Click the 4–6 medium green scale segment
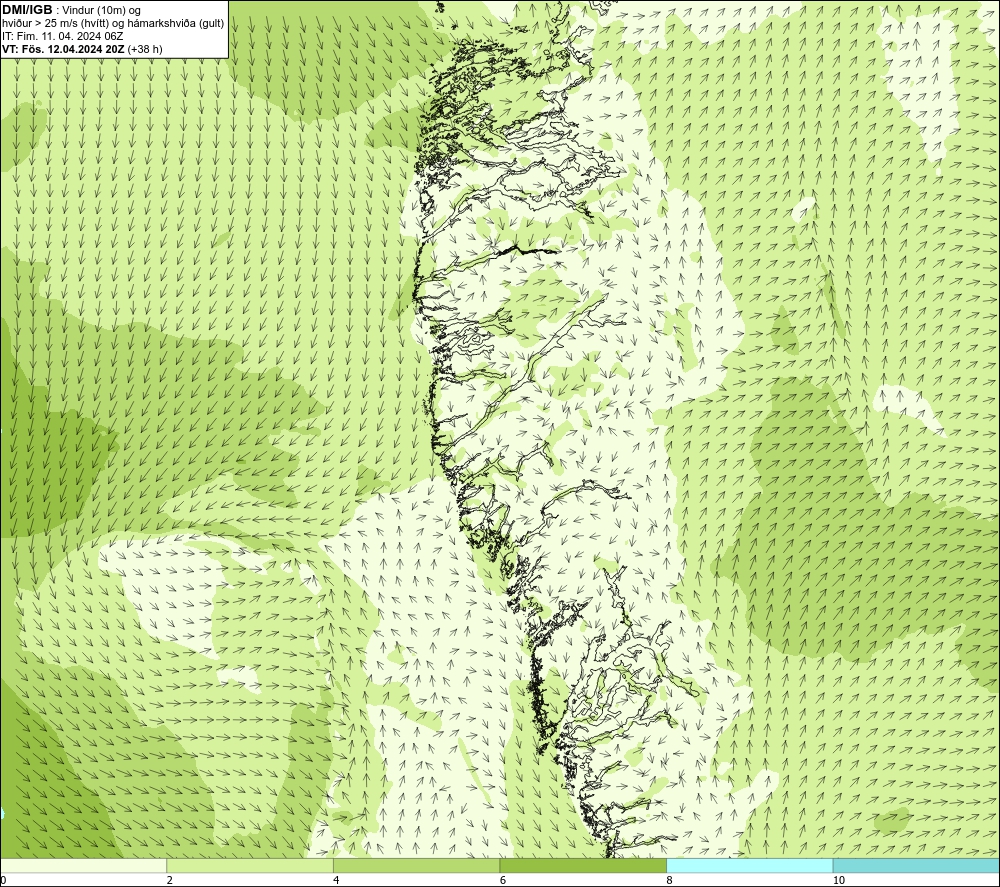 tap(416, 866)
